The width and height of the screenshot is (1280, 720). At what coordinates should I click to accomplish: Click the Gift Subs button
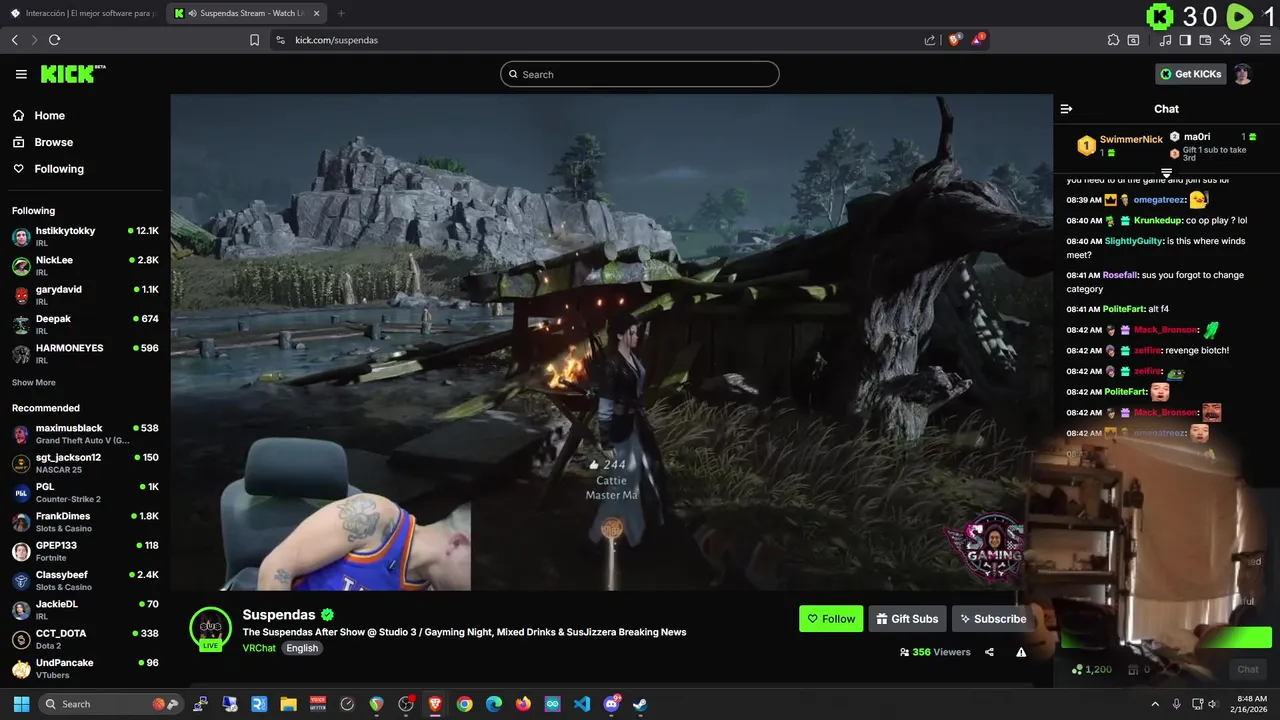pos(907,619)
